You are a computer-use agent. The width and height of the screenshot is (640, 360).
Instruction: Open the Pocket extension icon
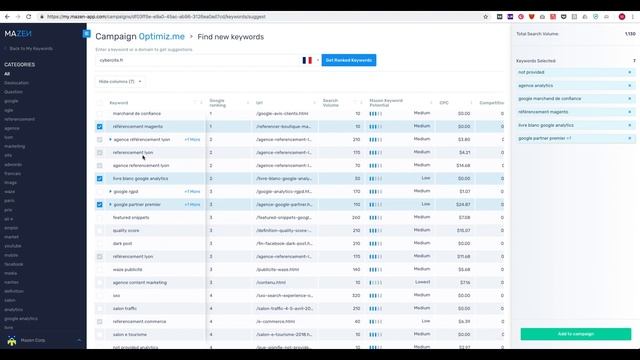coord(563,17)
